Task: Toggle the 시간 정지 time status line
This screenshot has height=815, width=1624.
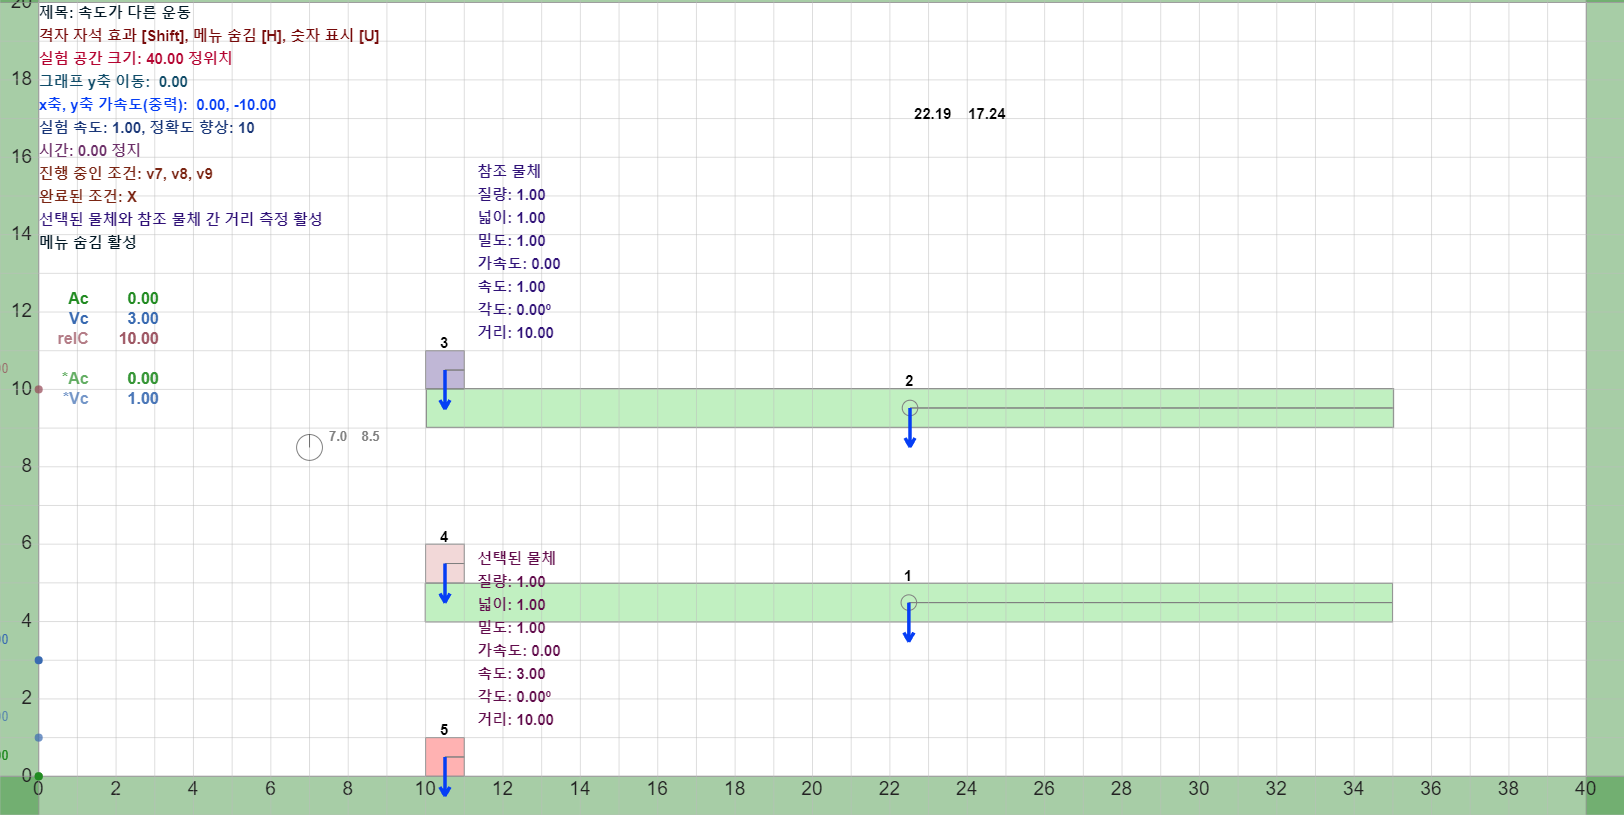Action: (90, 150)
